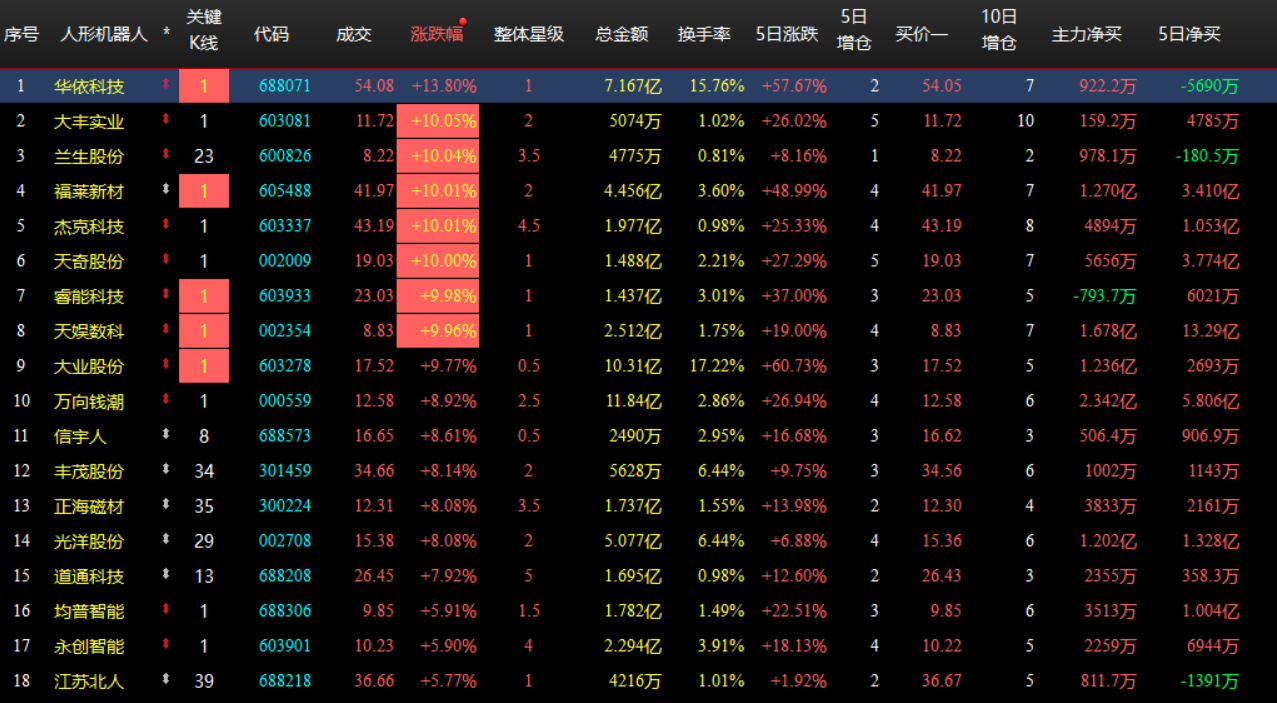Sort by 成交 column header
1277x703 pixels.
tap(354, 34)
